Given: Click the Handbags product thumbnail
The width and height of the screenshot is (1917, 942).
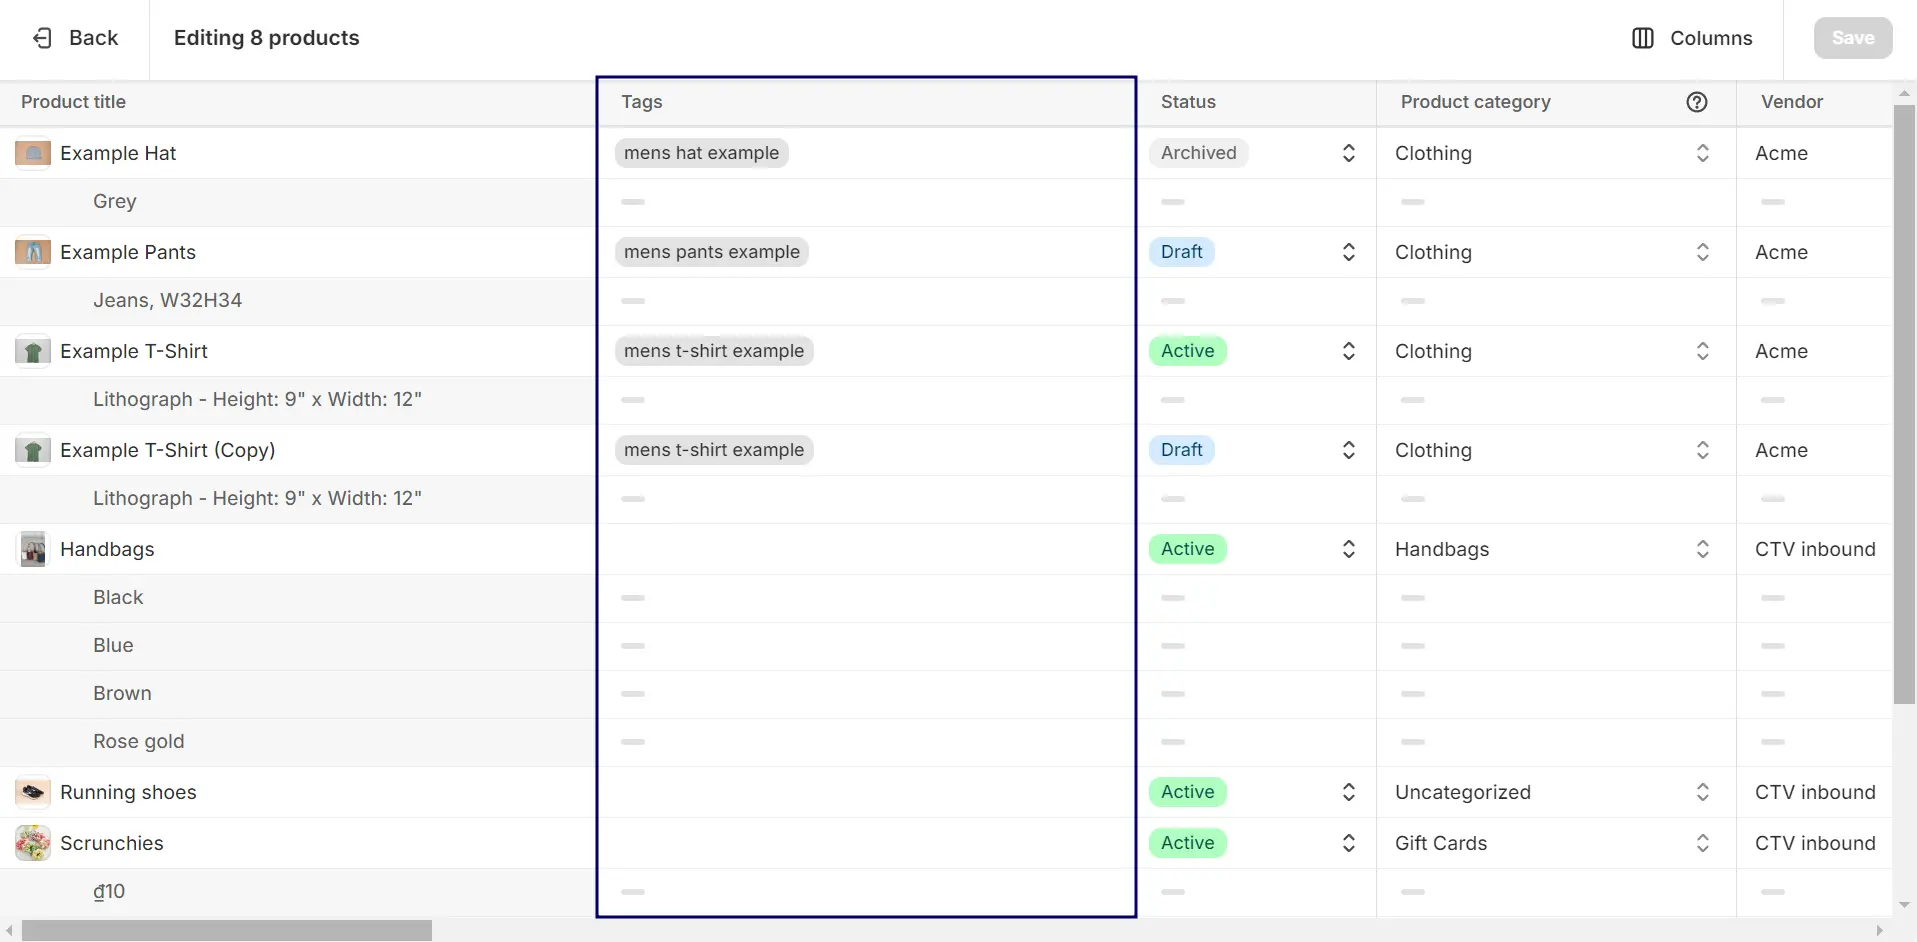Looking at the screenshot, I should [33, 549].
